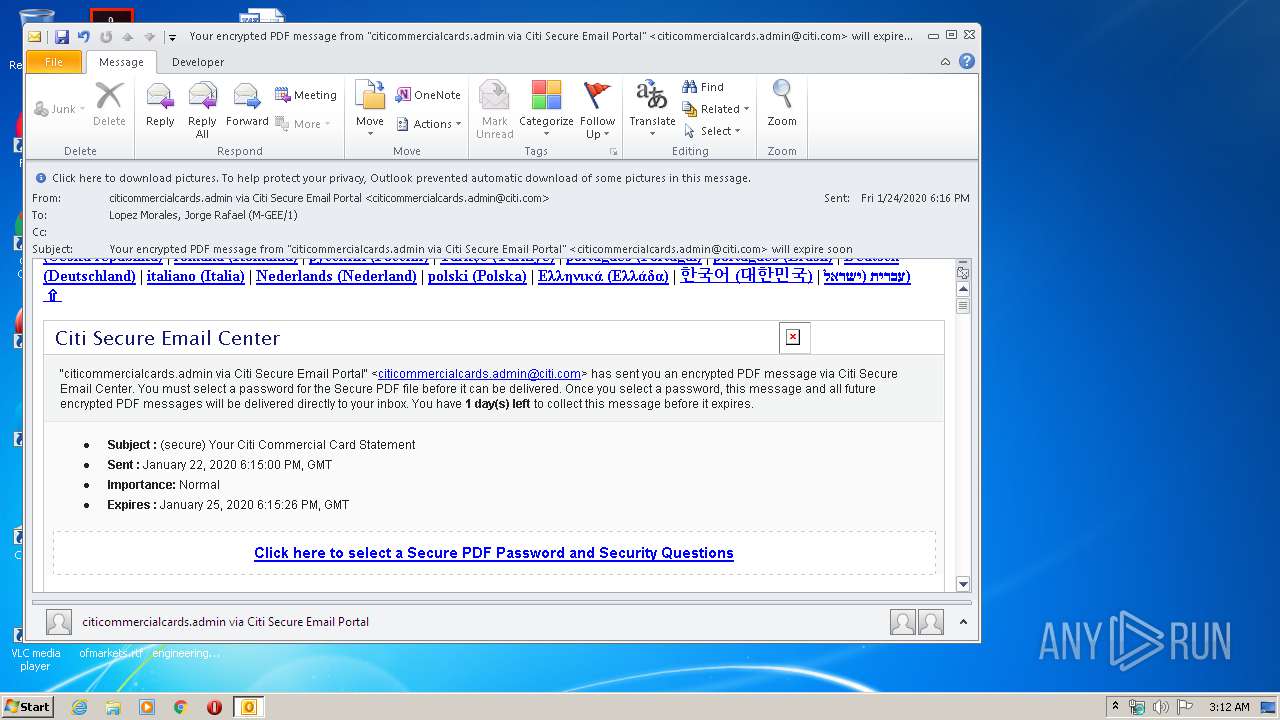Minimize the ribbon with the chevron
This screenshot has width=1280, height=720.
coord(945,62)
